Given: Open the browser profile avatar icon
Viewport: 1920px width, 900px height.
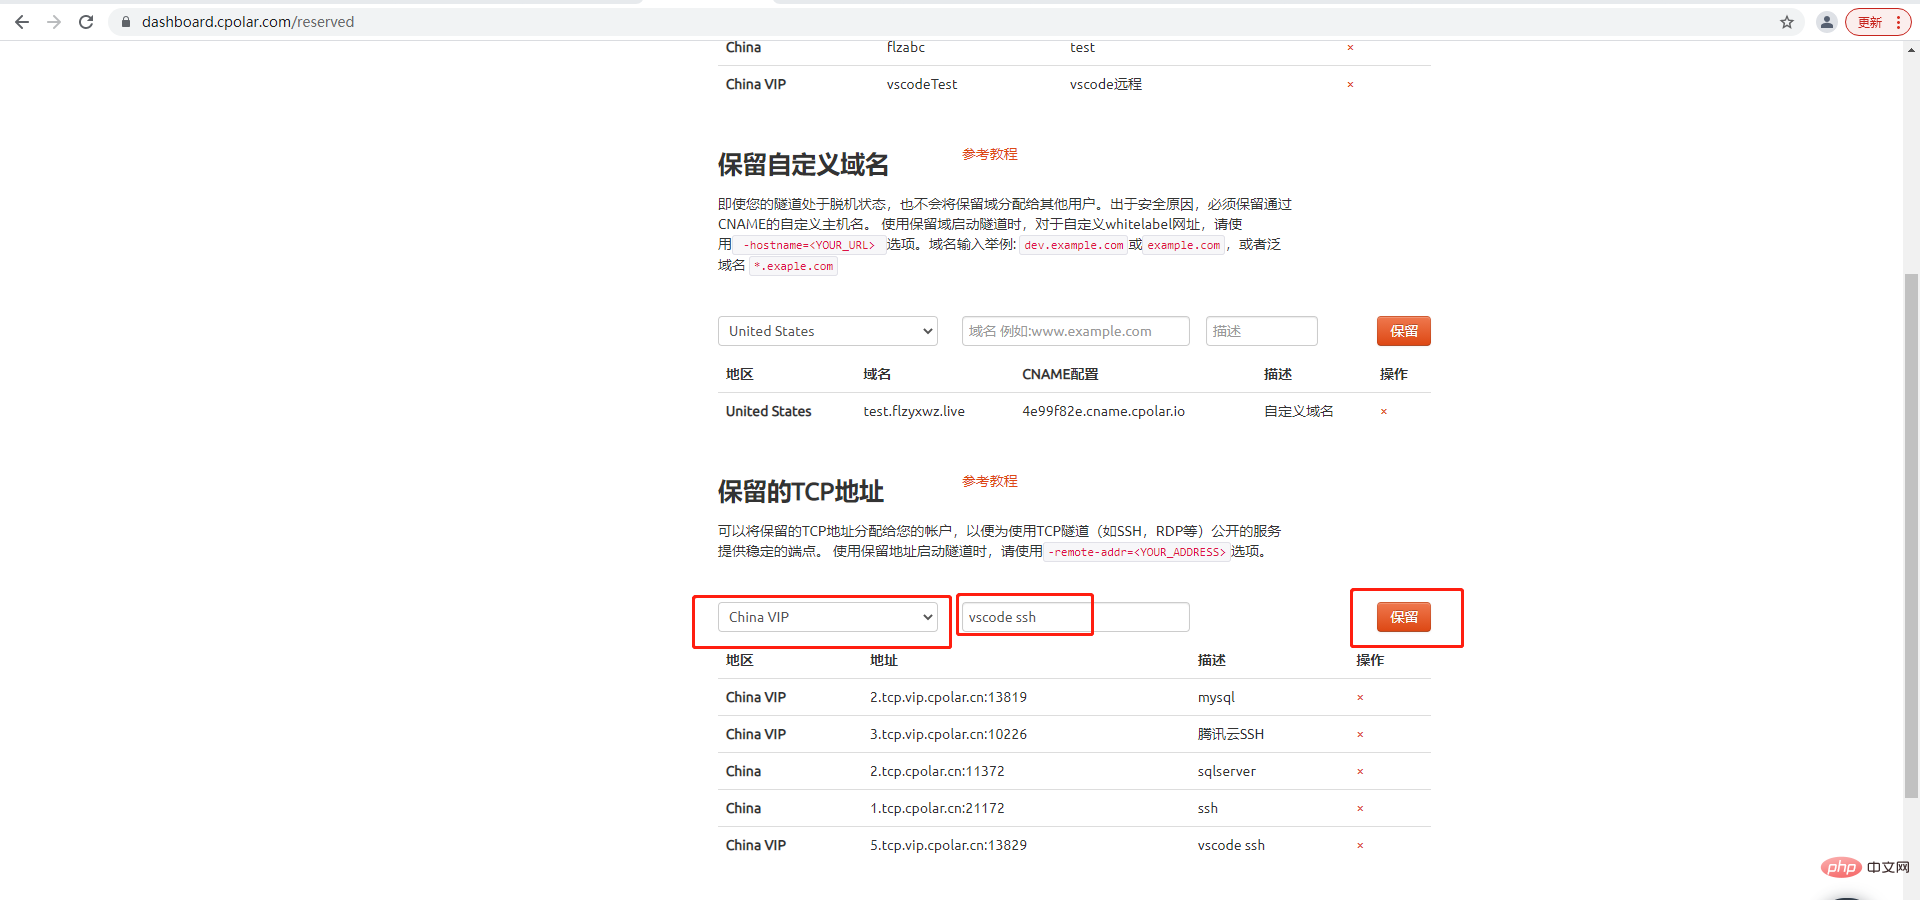Looking at the screenshot, I should tap(1827, 22).
